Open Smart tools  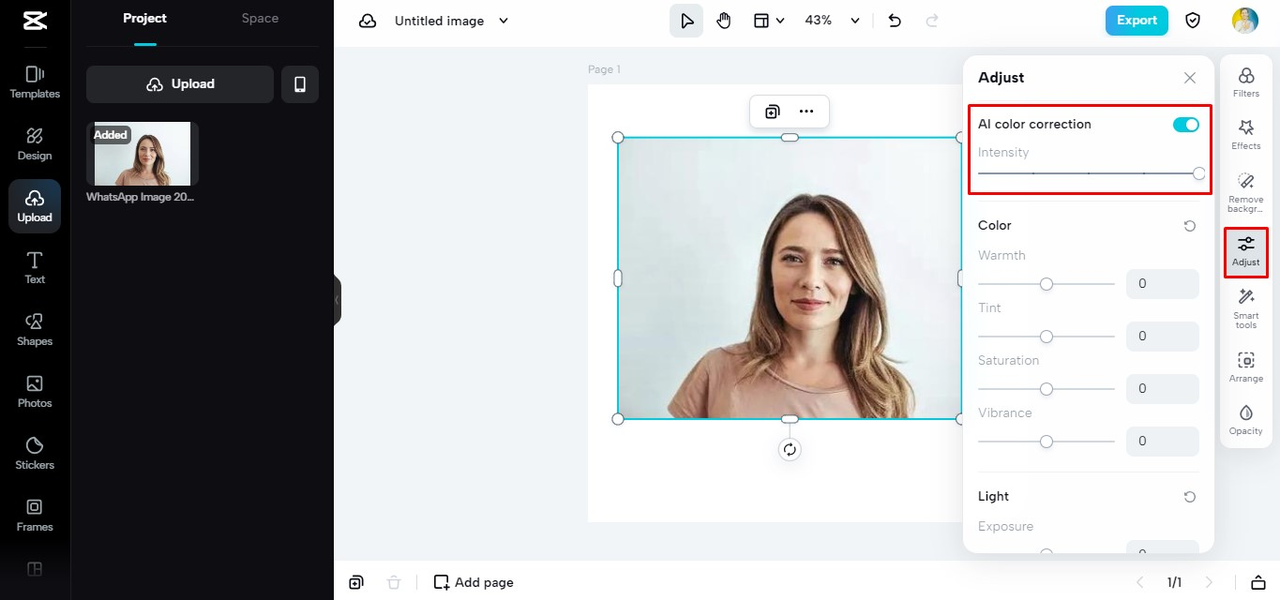1246,308
